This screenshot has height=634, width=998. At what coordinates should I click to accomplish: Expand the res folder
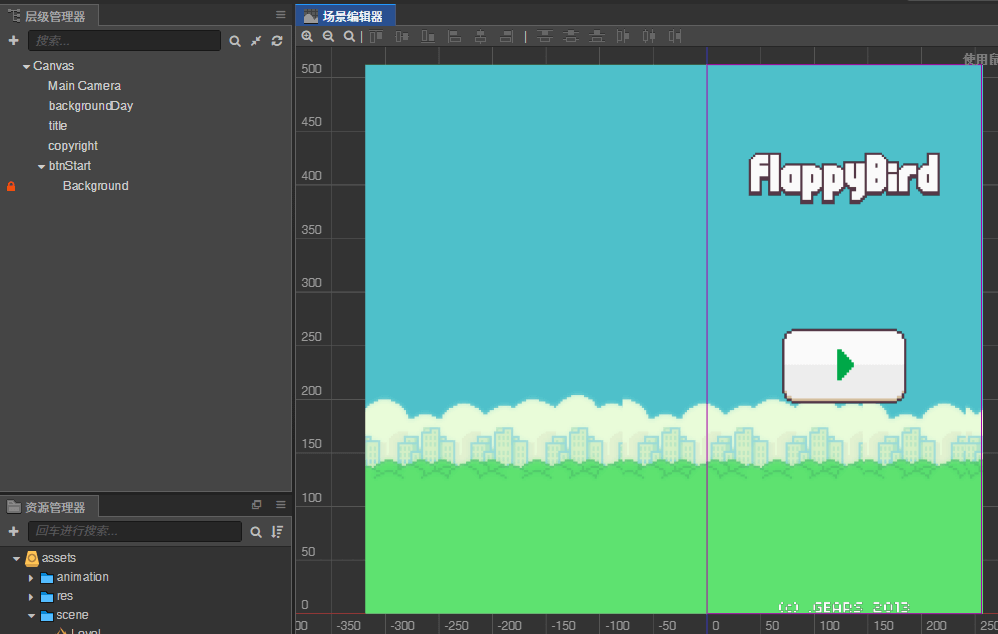(31, 597)
